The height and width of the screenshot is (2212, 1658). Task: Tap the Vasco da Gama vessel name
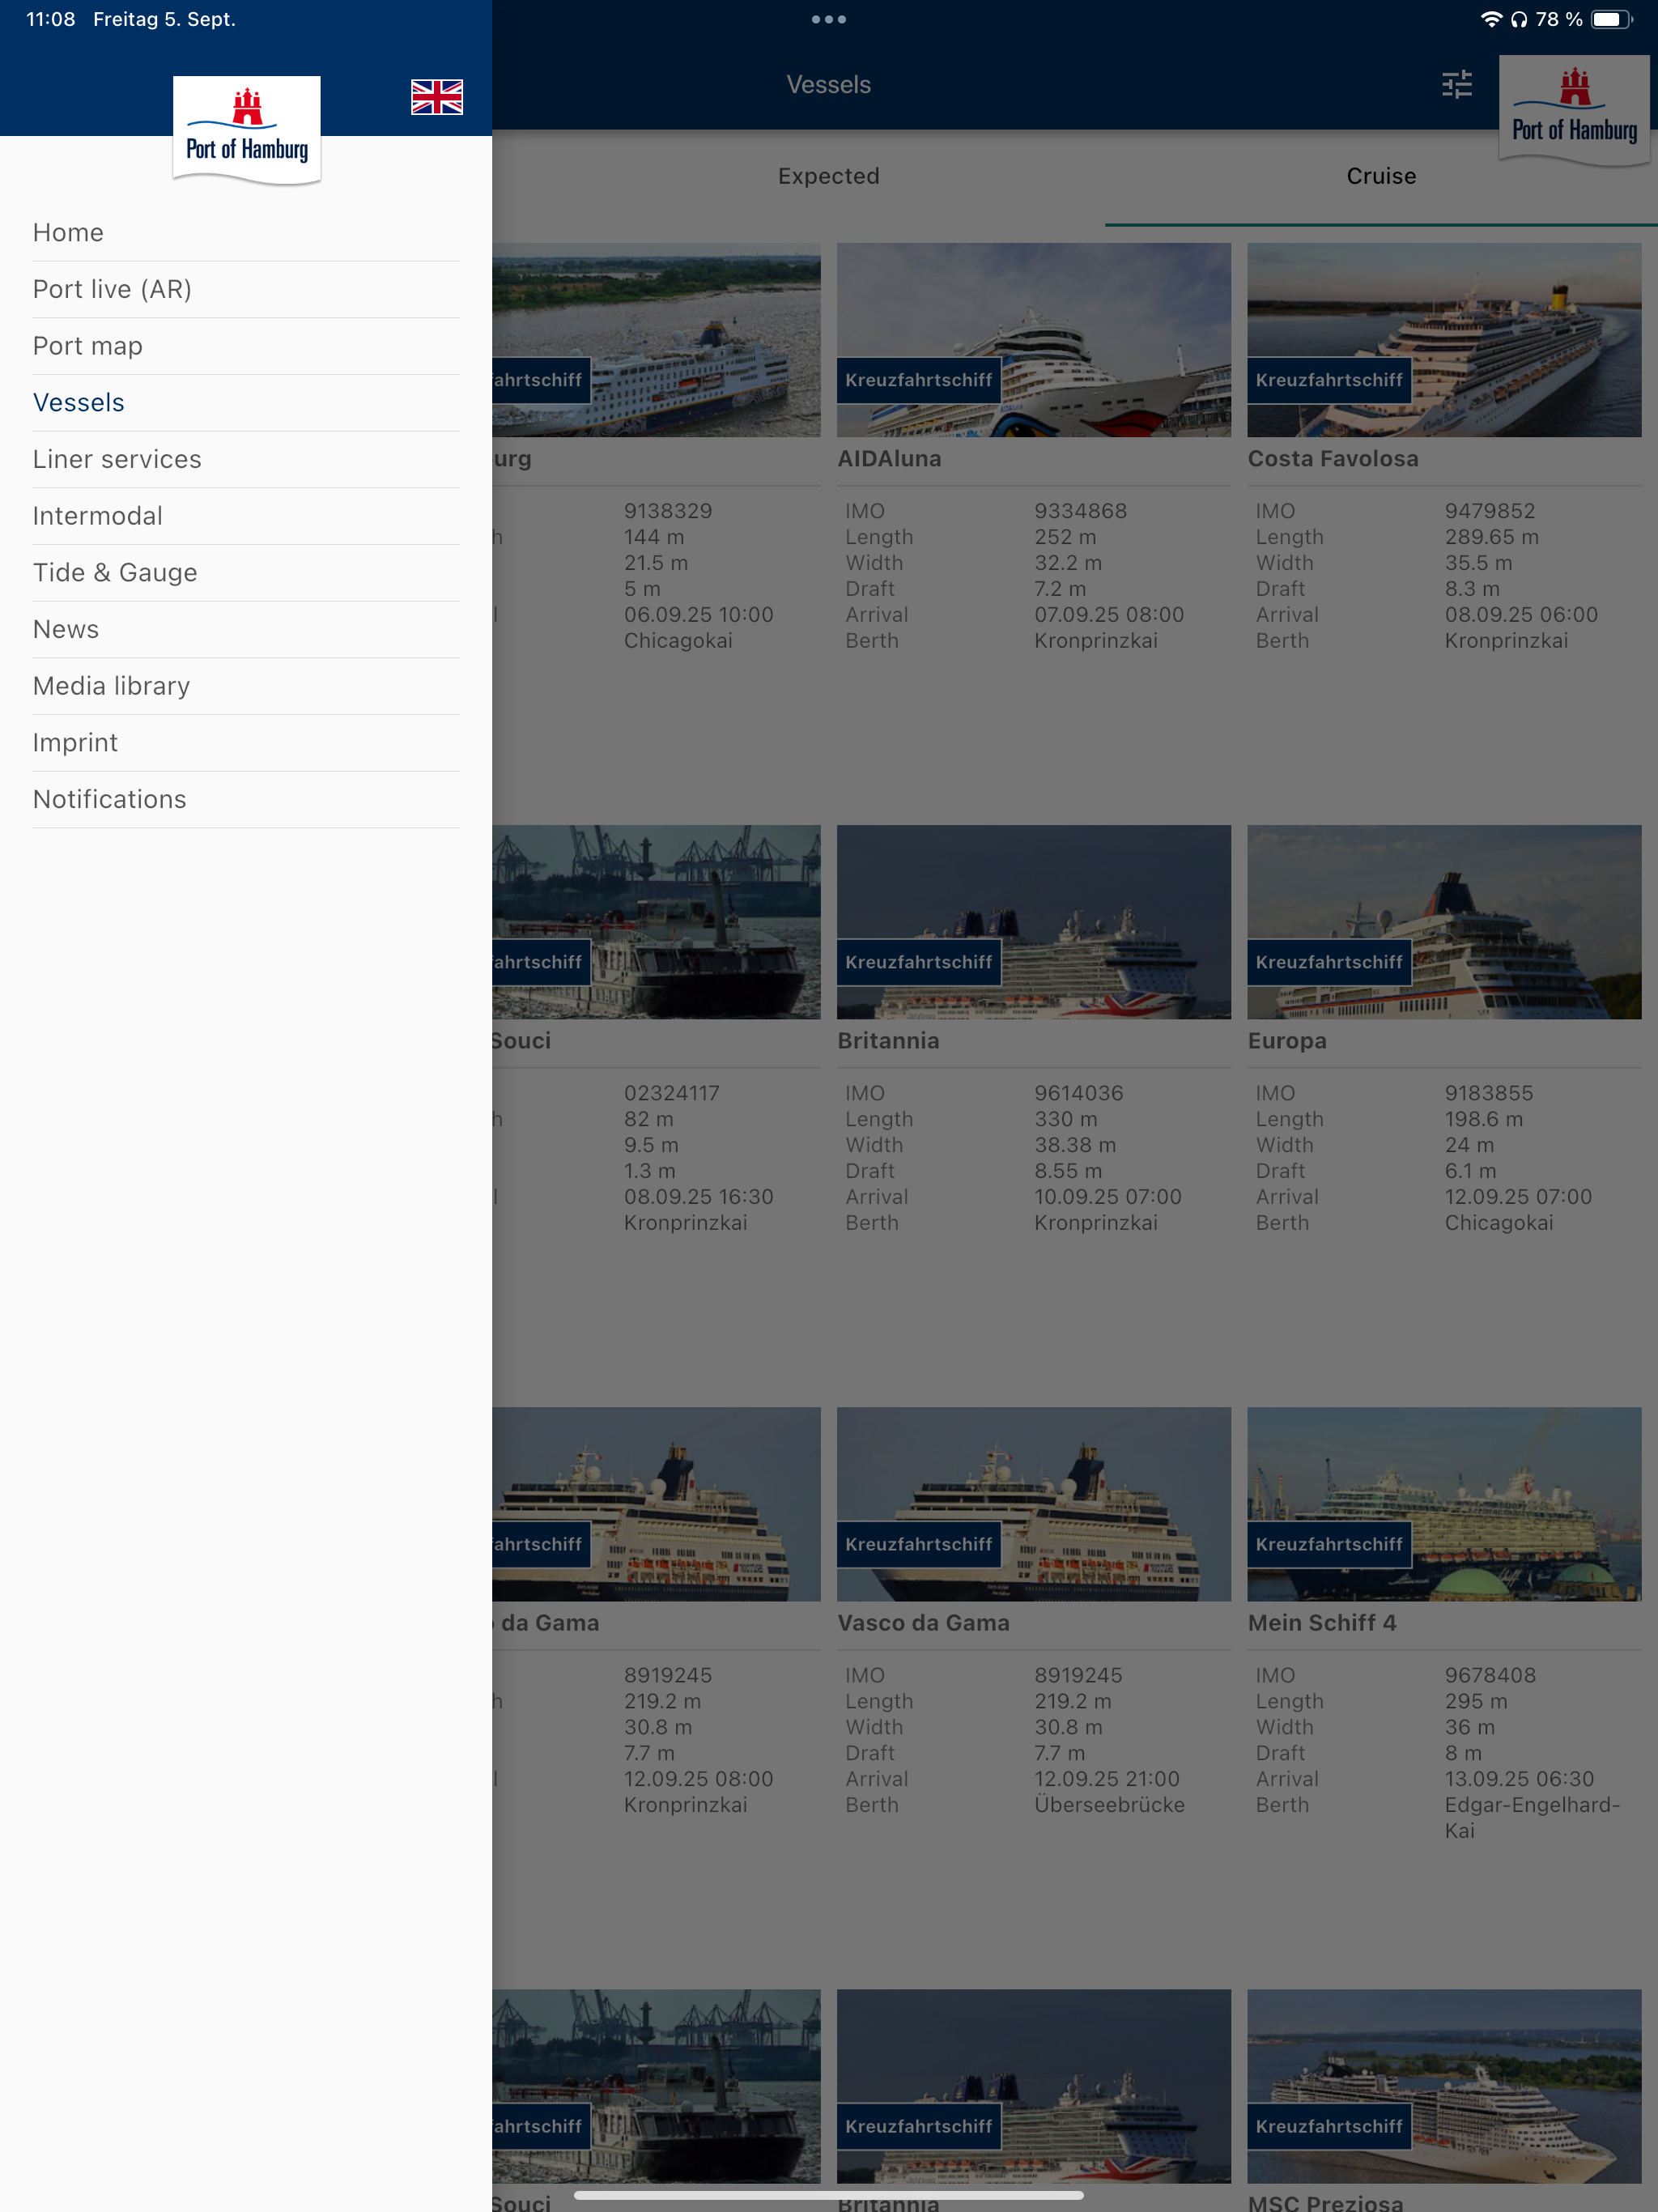click(x=923, y=1623)
